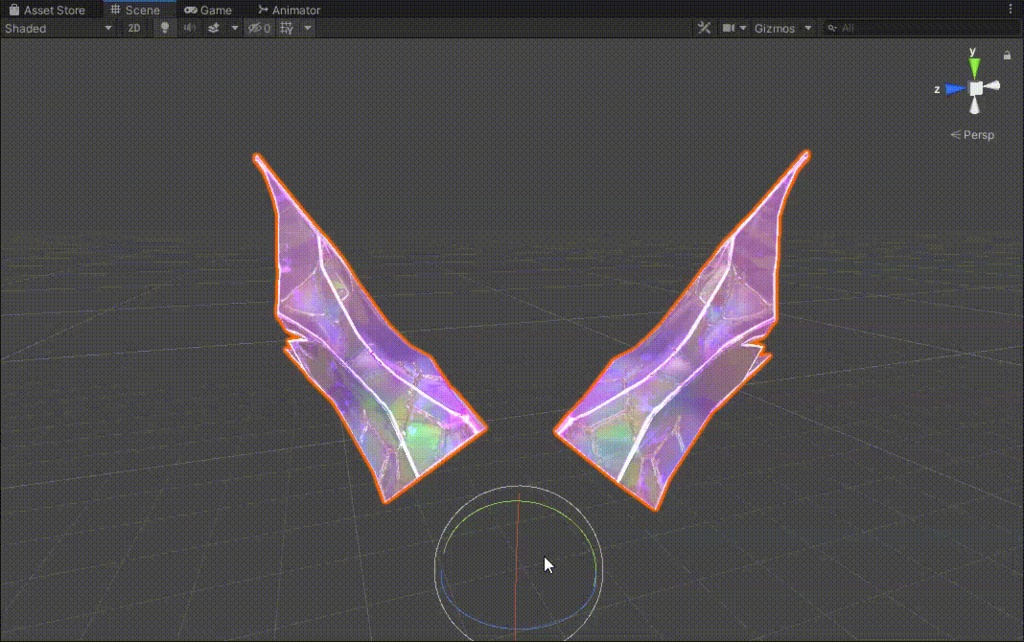Open the Asset Store tab
Screen dimensions: 1024x642
point(47,9)
